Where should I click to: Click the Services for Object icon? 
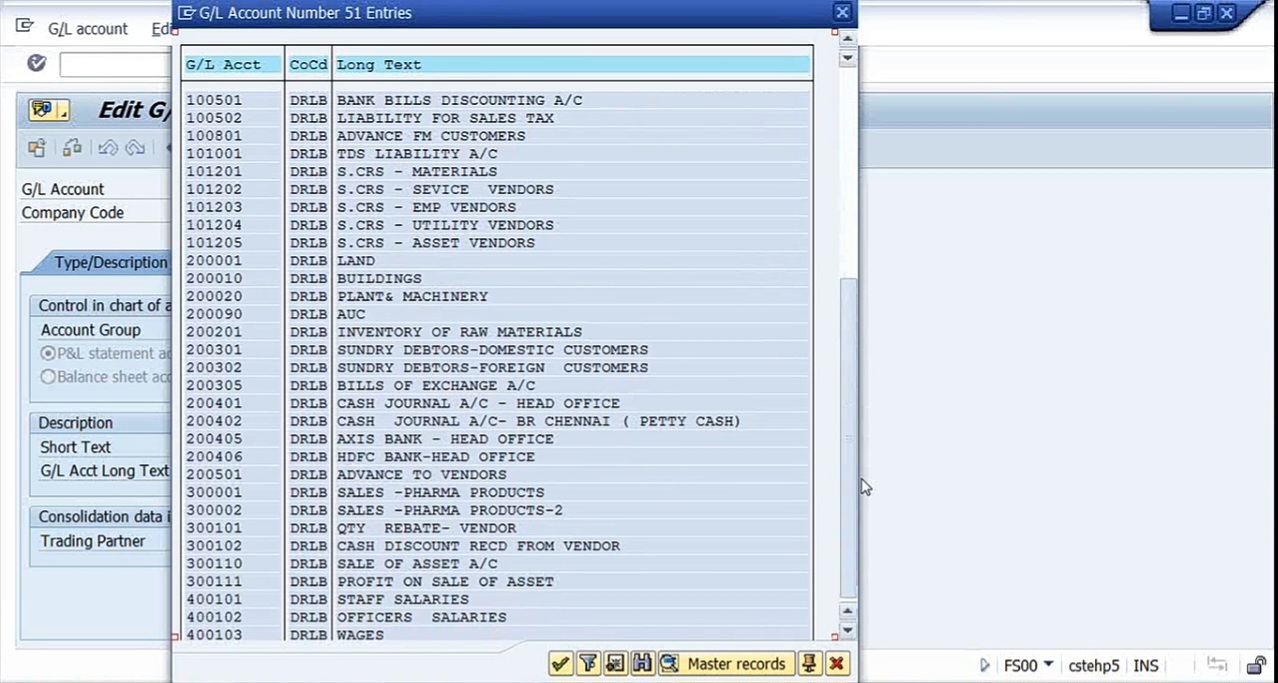point(43,110)
